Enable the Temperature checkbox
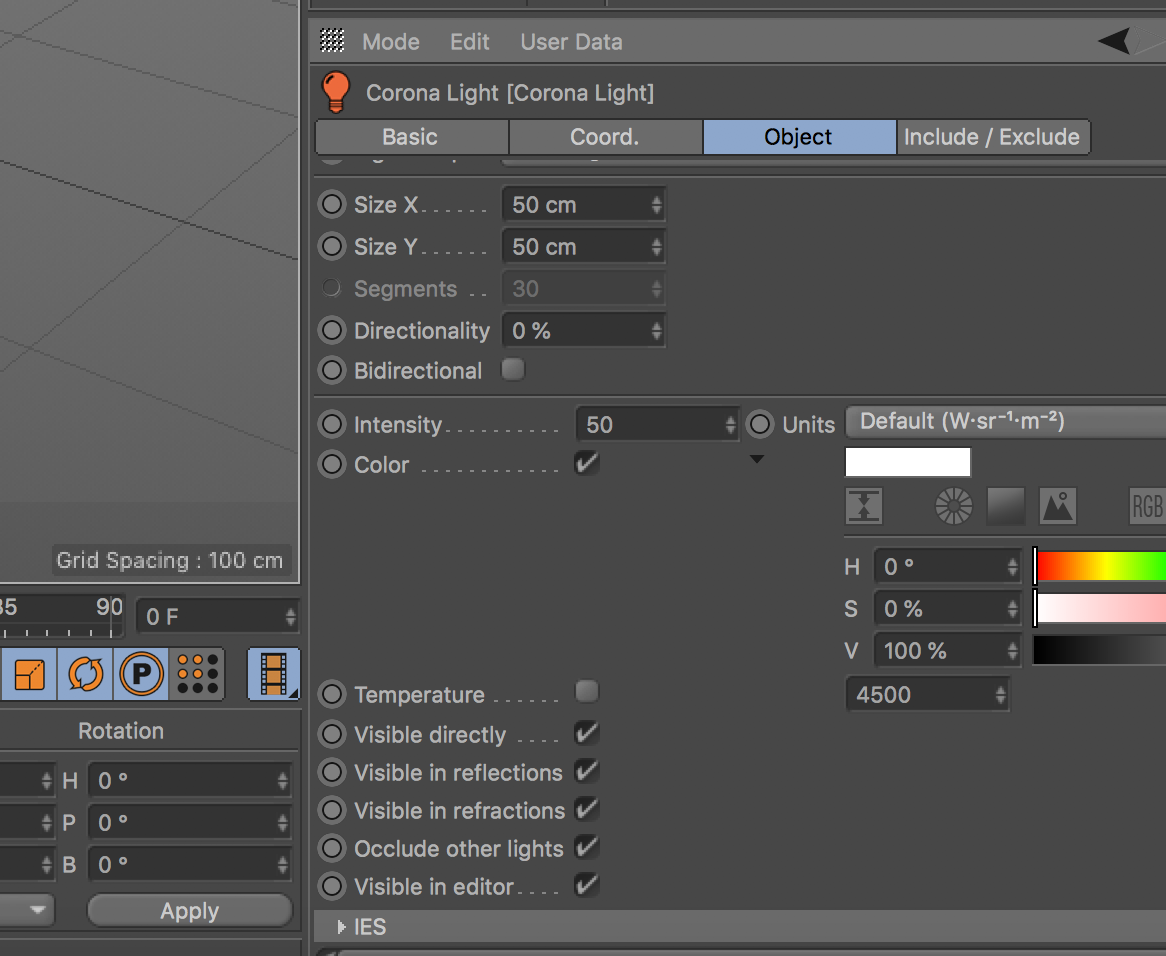The width and height of the screenshot is (1166, 956). [587, 691]
